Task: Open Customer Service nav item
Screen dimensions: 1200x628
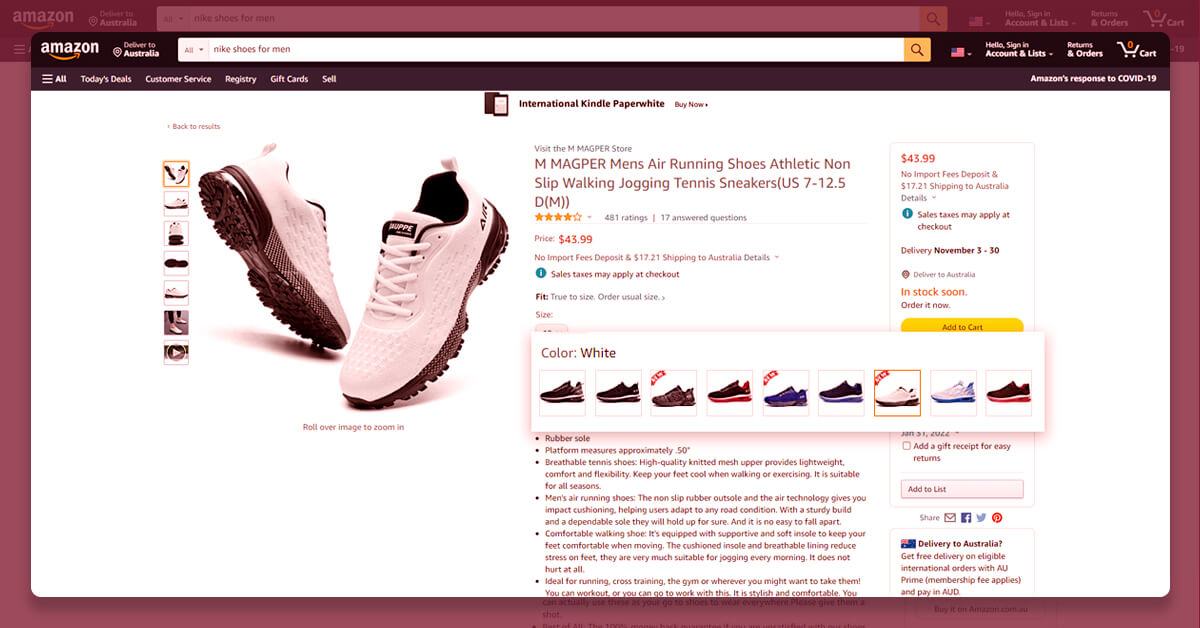Action: coord(178,79)
